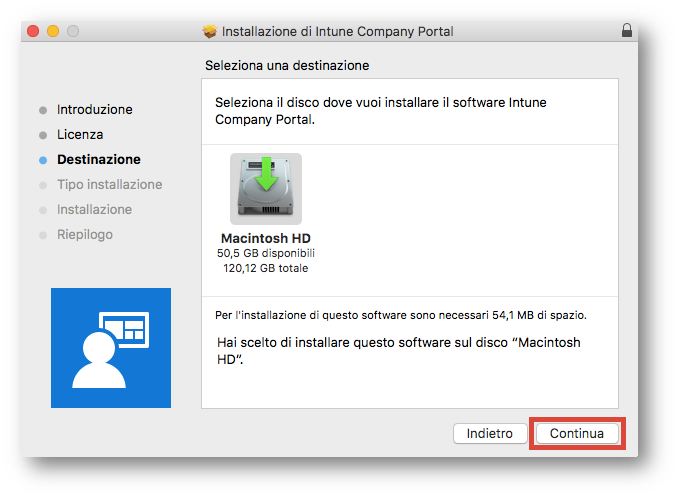The height and width of the screenshot is (499, 680).
Task: Click the lock icon in title bar
Action: point(627,30)
